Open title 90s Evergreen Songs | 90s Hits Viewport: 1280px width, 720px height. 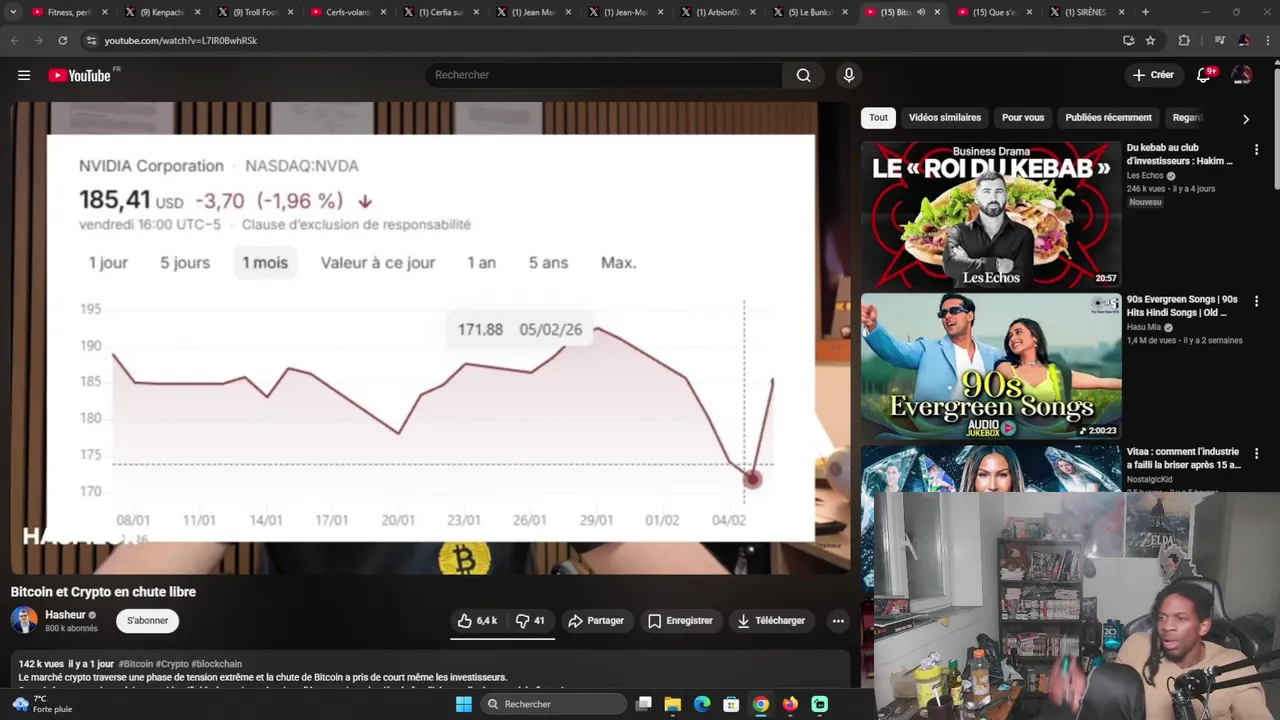(x=1182, y=306)
